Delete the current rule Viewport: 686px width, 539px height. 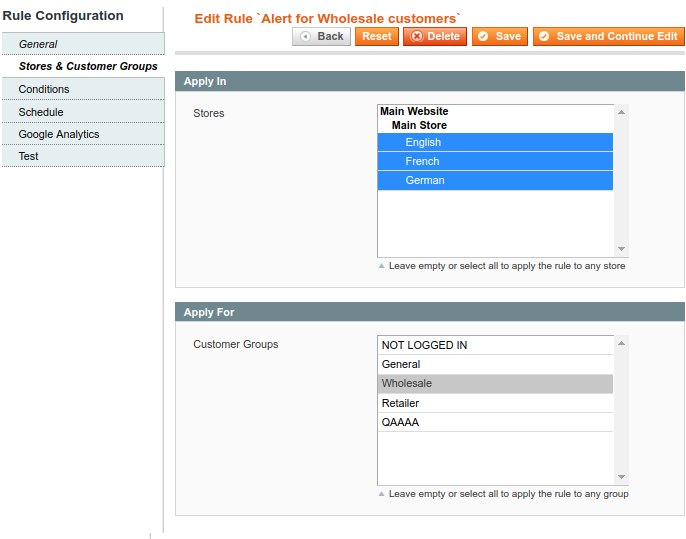435,36
